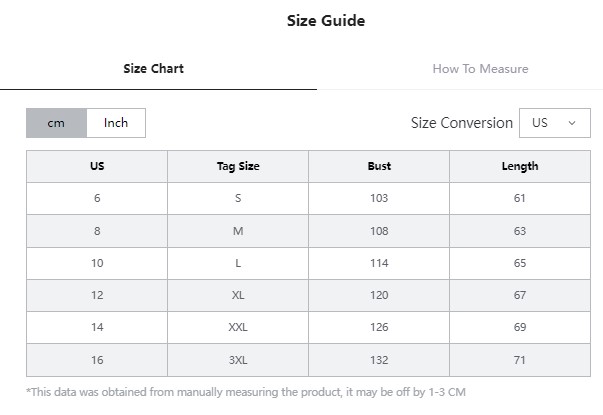The width and height of the screenshot is (603, 415).
Task: Select the tag size S cell
Action: [x=238, y=198]
